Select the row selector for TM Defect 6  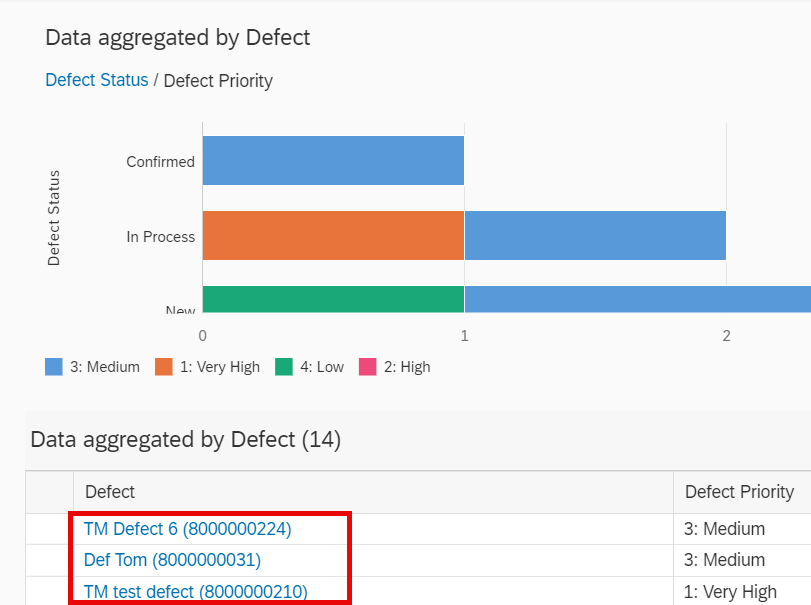(x=49, y=529)
